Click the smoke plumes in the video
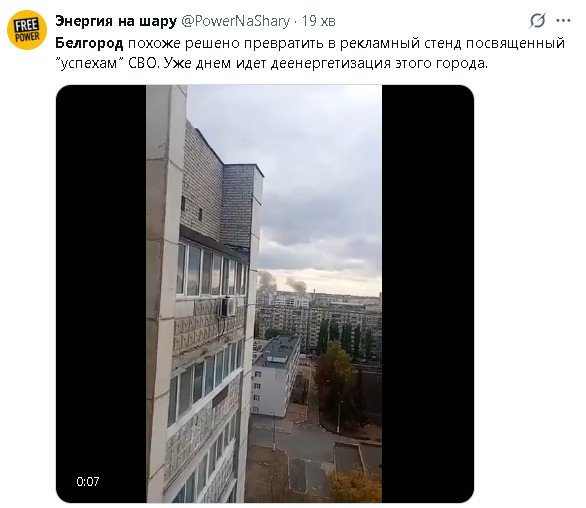 pyautogui.click(x=282, y=282)
